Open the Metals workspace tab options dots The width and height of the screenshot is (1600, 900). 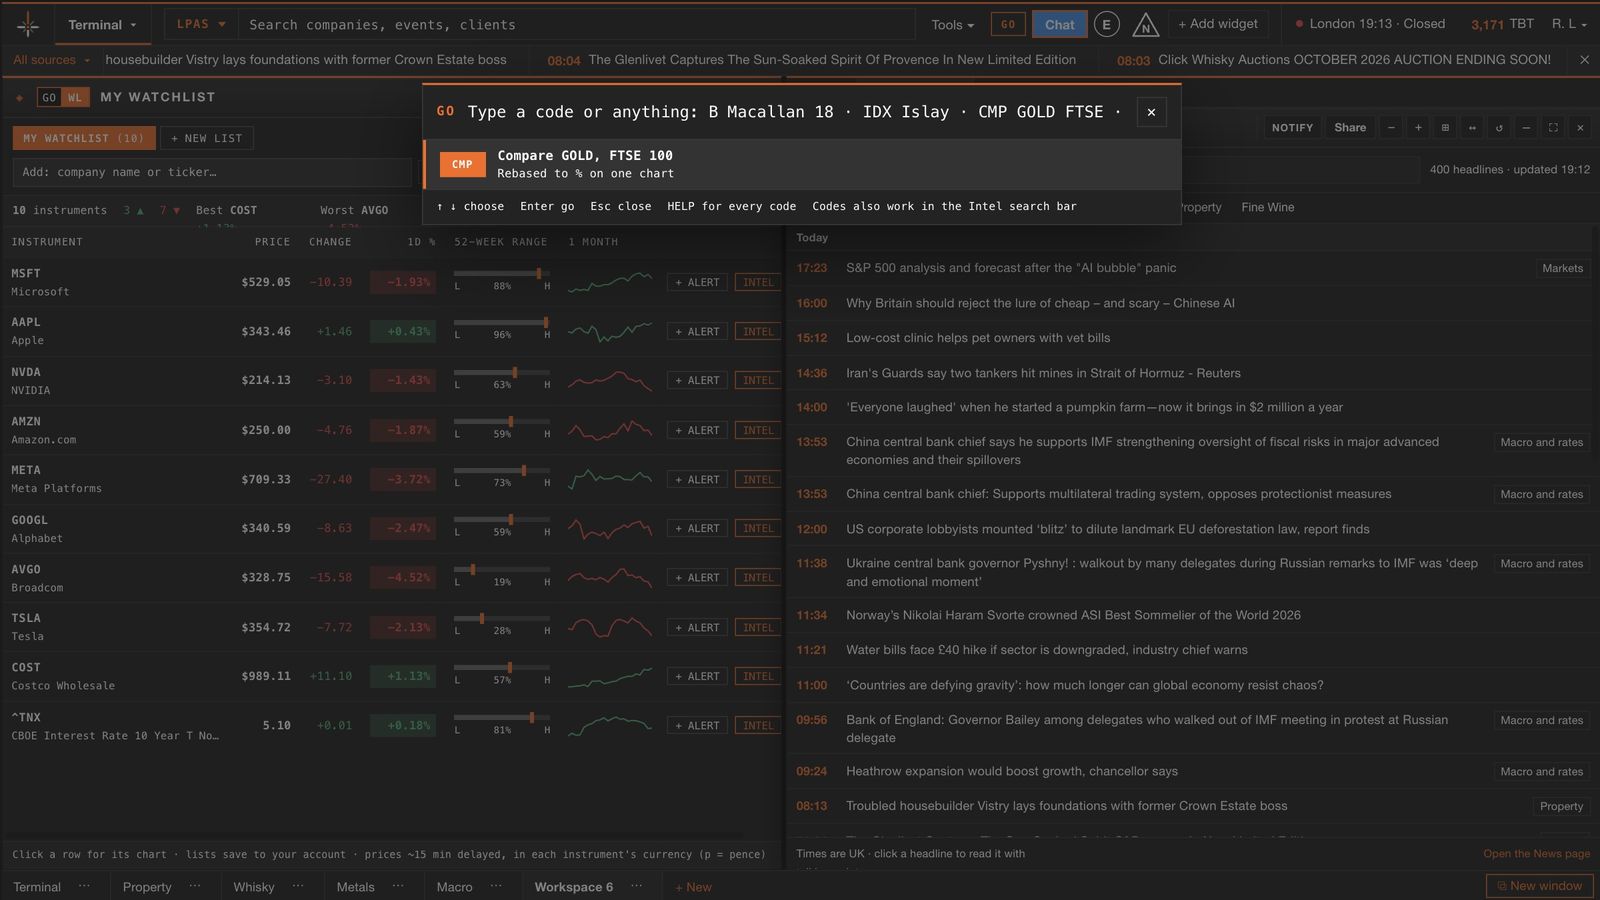(x=398, y=886)
